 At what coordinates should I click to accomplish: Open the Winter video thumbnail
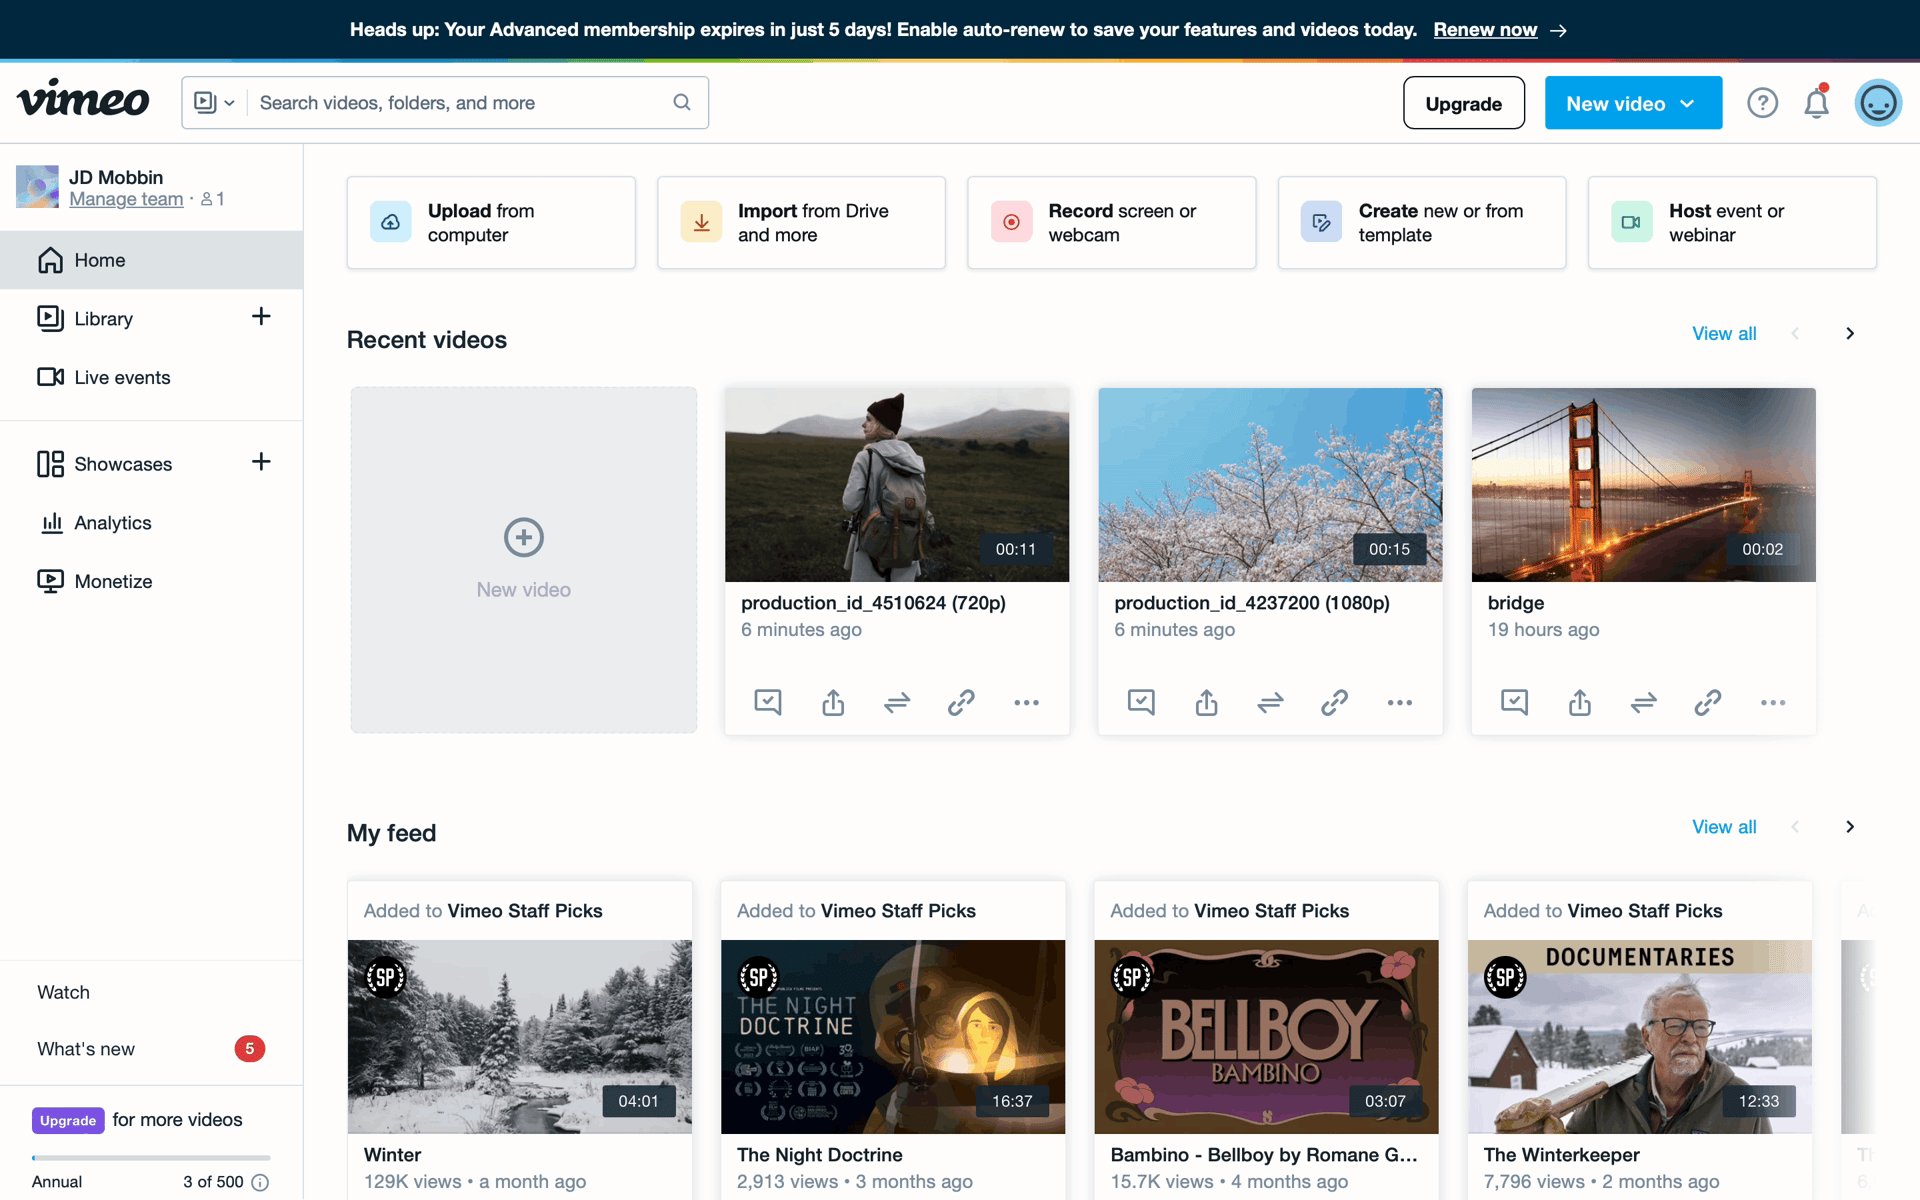click(x=519, y=1036)
